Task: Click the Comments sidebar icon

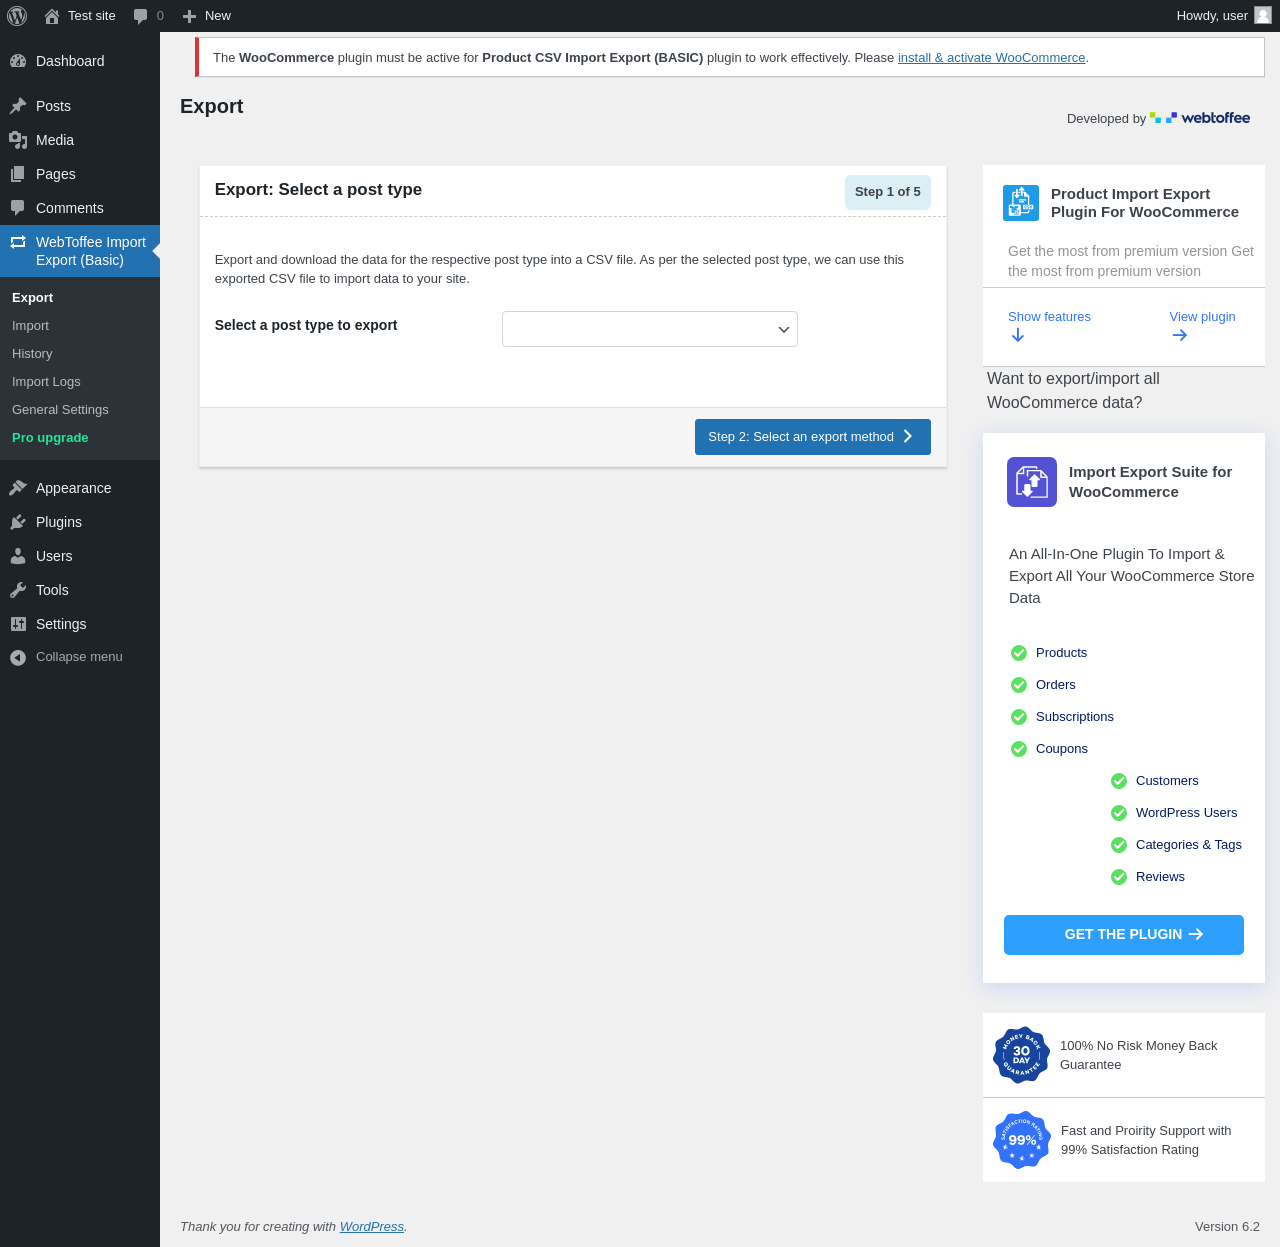Action: pos(18,208)
